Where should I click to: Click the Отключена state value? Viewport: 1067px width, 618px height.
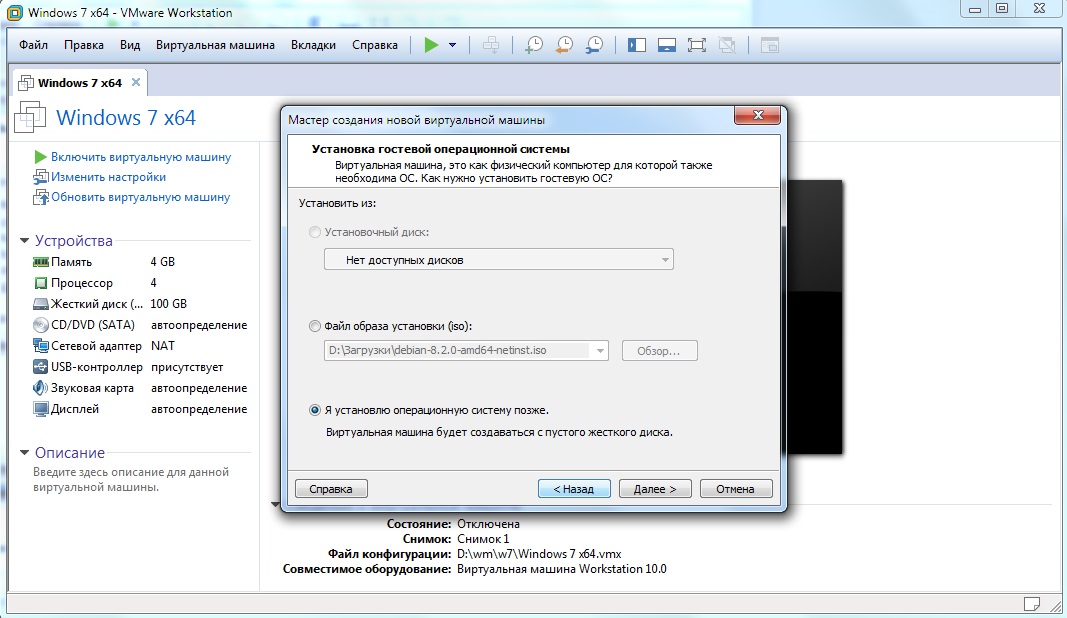pyautogui.click(x=488, y=524)
